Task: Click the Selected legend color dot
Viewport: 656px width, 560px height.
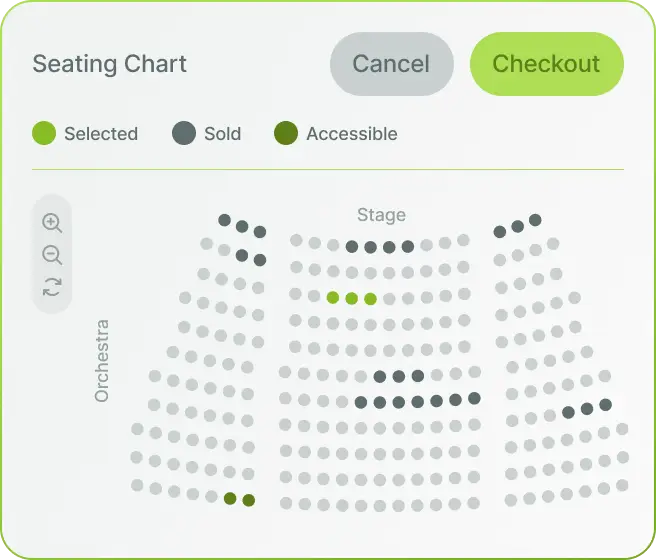Action: tap(44, 133)
